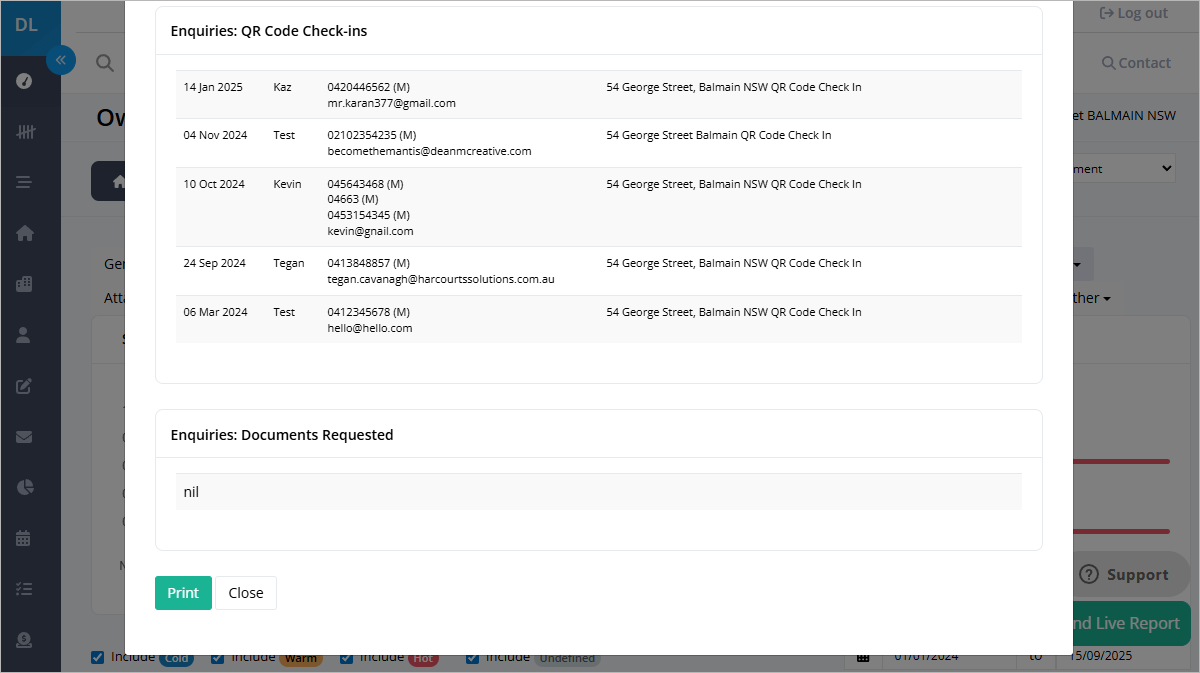Click the email becomethemantis@deanmcreative.com
Viewport: 1200px width, 673px height.
[x=429, y=151]
